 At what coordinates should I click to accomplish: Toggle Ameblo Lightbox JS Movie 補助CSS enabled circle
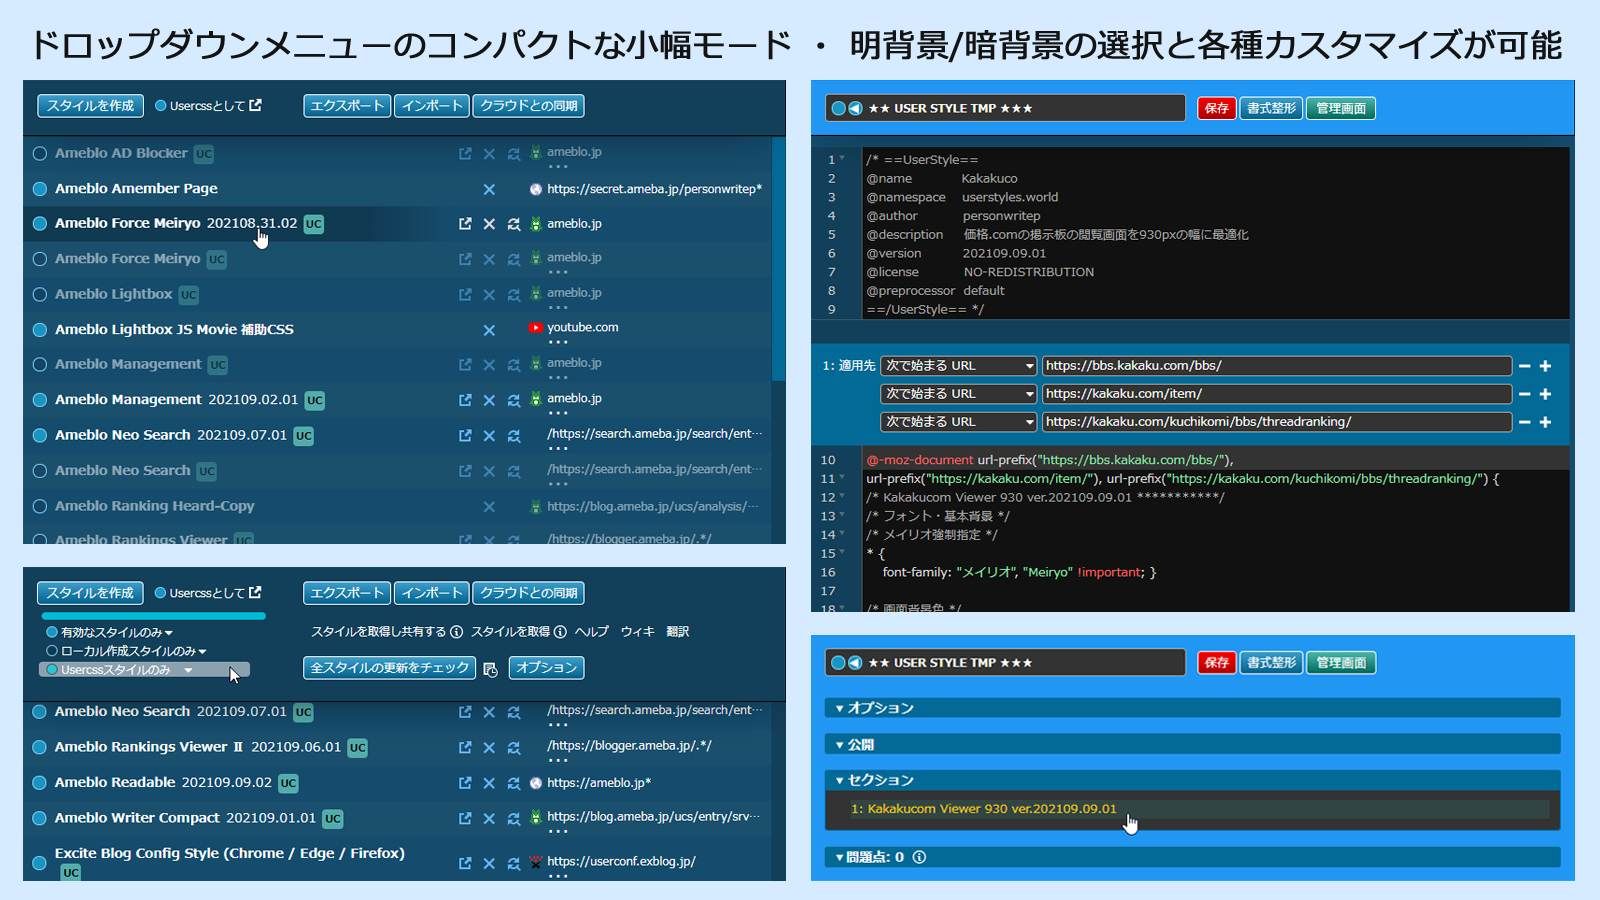click(x=40, y=330)
